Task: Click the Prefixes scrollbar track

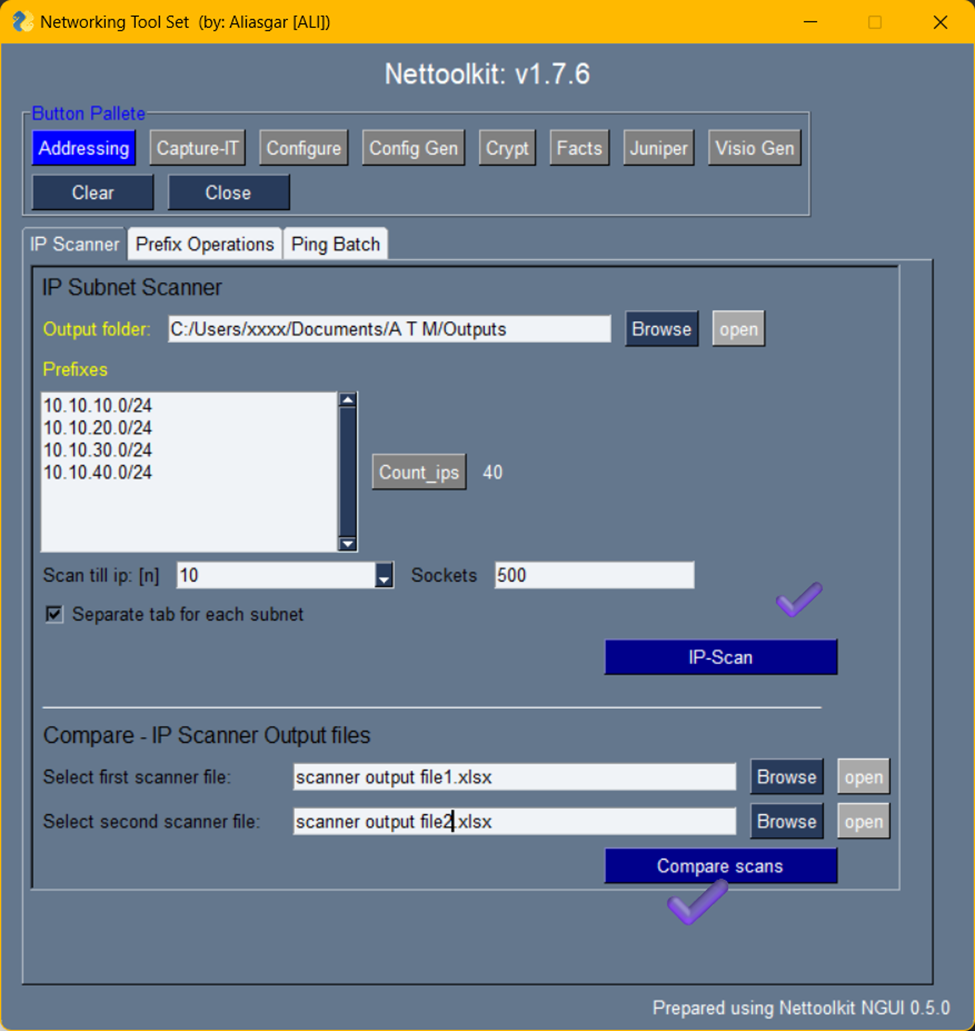Action: click(347, 471)
